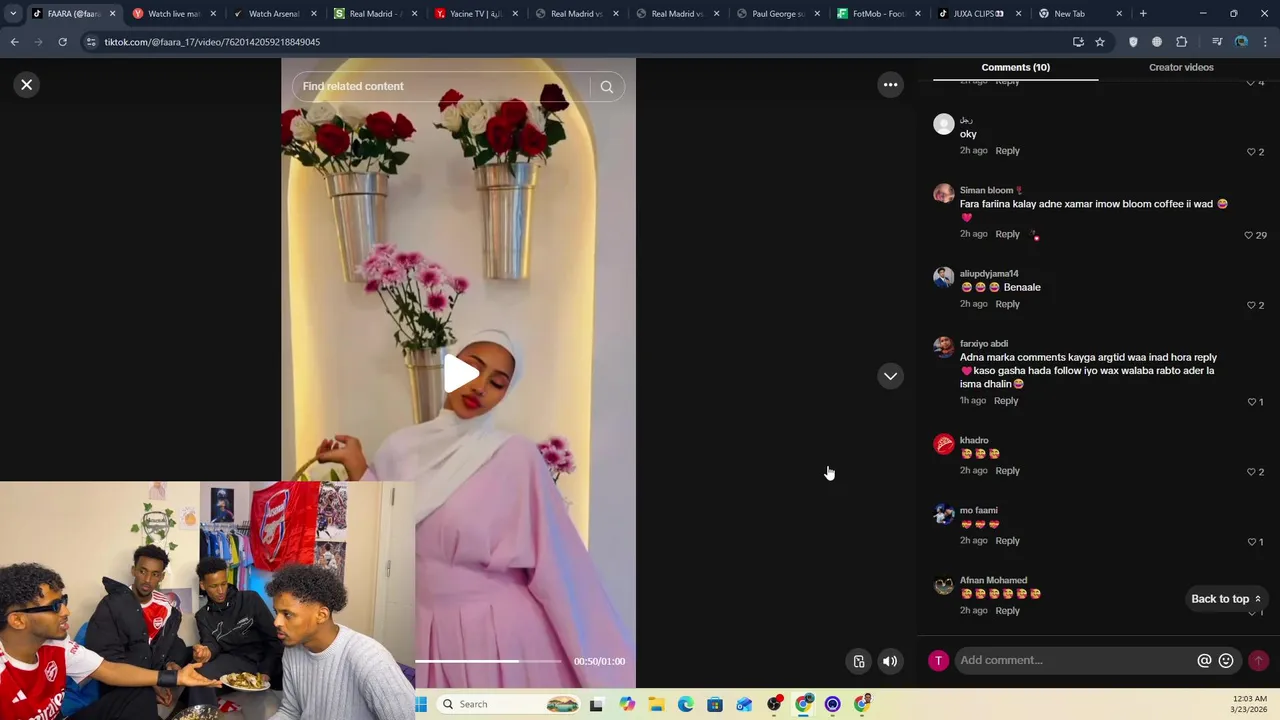Open a new tab with the plus button

click(1143, 14)
